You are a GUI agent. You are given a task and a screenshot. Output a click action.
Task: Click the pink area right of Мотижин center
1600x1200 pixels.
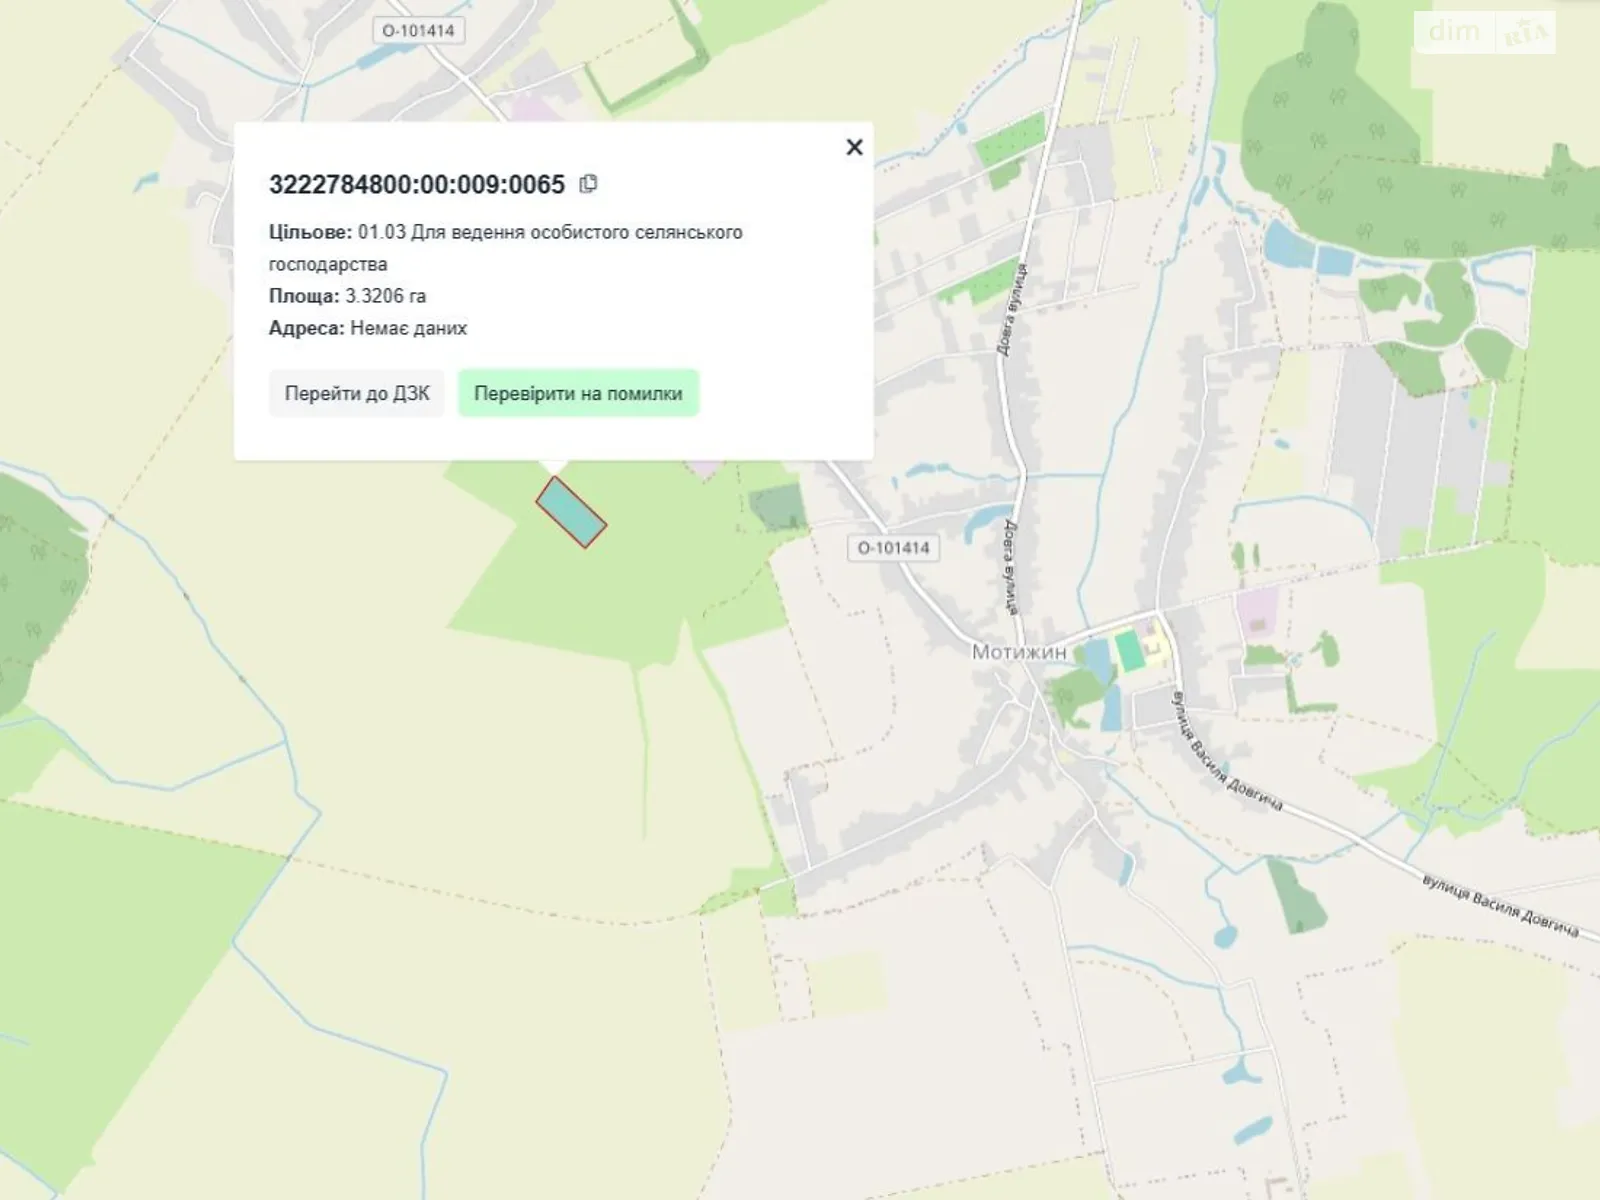(x=1256, y=608)
